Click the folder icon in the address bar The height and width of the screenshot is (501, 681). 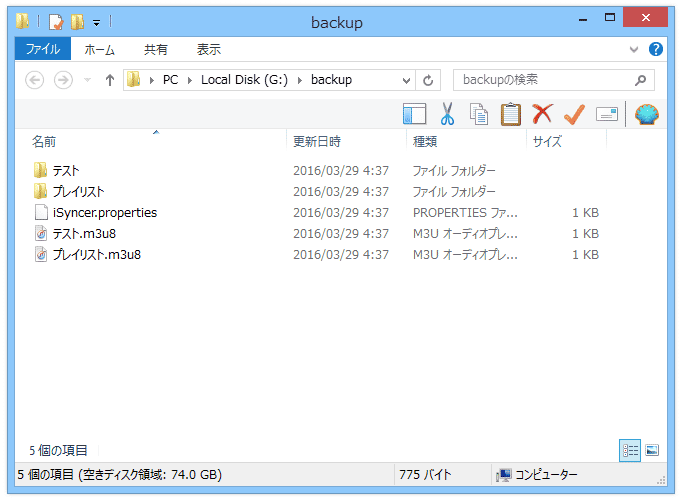133,80
